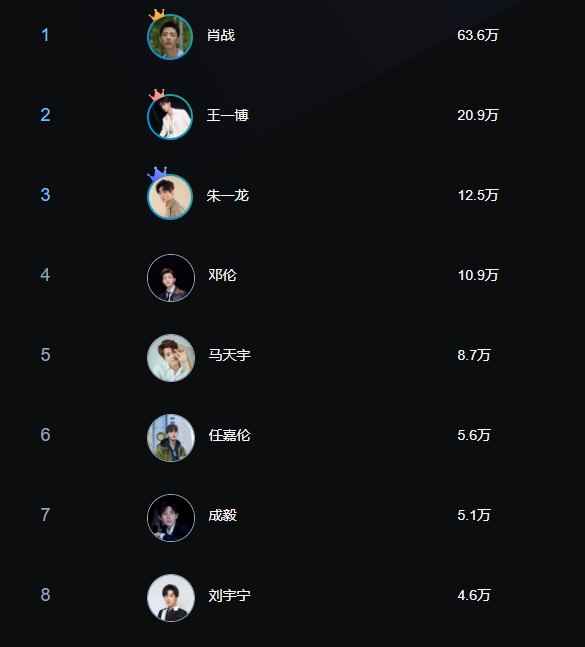The height and width of the screenshot is (647, 585).
Task: Click the 63.6万 score value
Action: click(478, 35)
